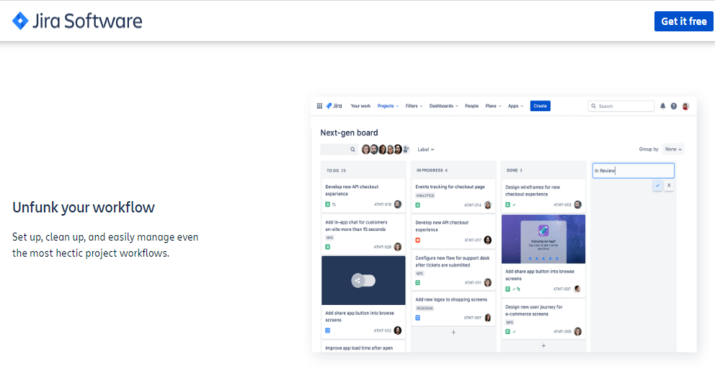Open the app switcher grid icon
This screenshot has width=715, height=375.
pyautogui.click(x=319, y=106)
